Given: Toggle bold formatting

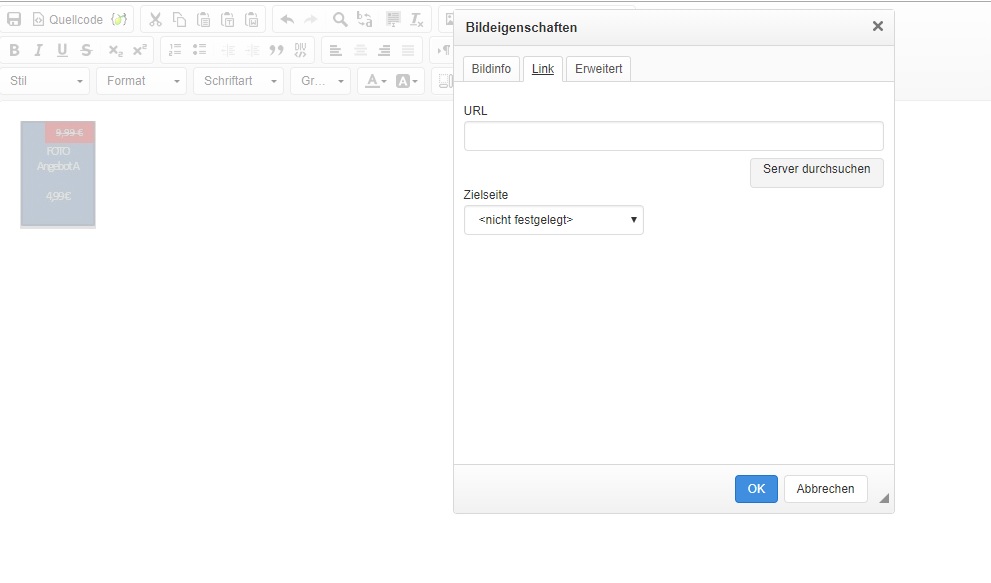Looking at the screenshot, I should tap(14, 50).
